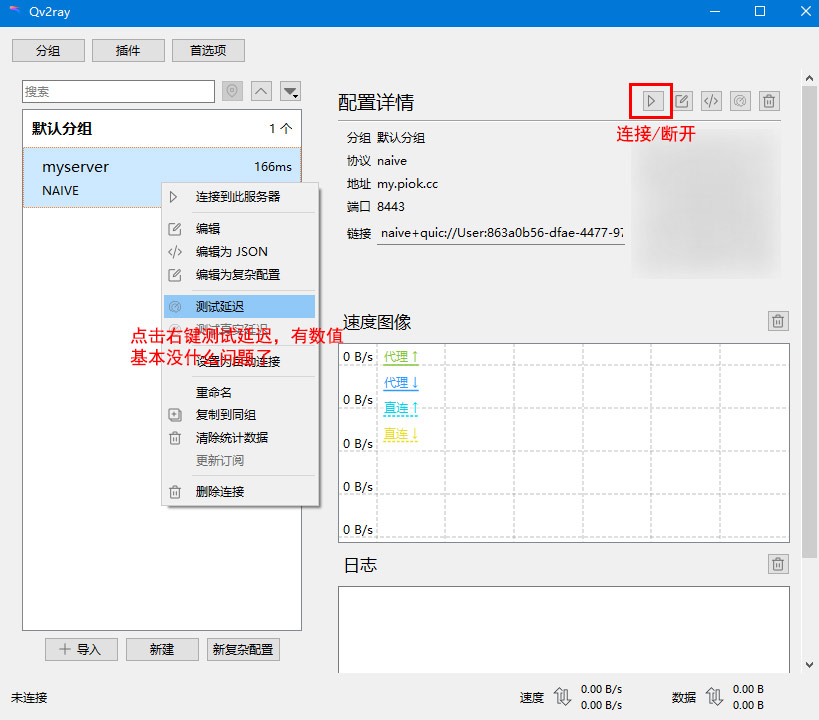The width and height of the screenshot is (819, 720).
Task: Select '连接到此服务器' in the context menu
Action: (x=240, y=196)
